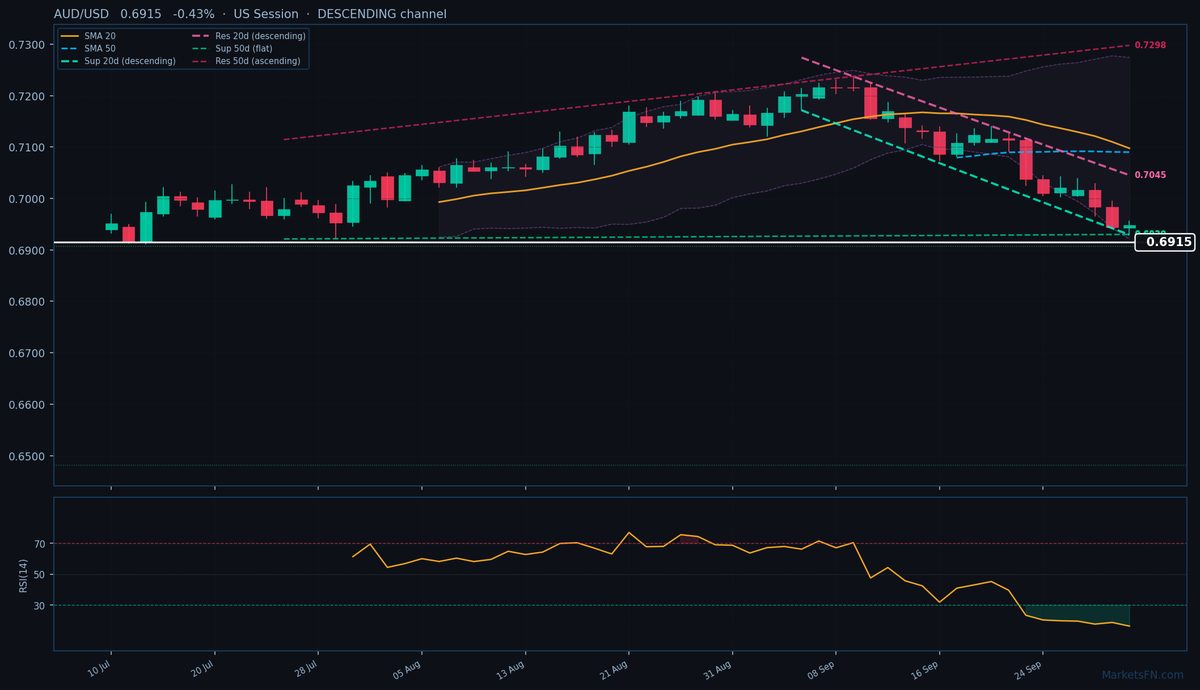1200x690 pixels.
Task: Click the 0.7045 resistance price label
Action: 1150,175
